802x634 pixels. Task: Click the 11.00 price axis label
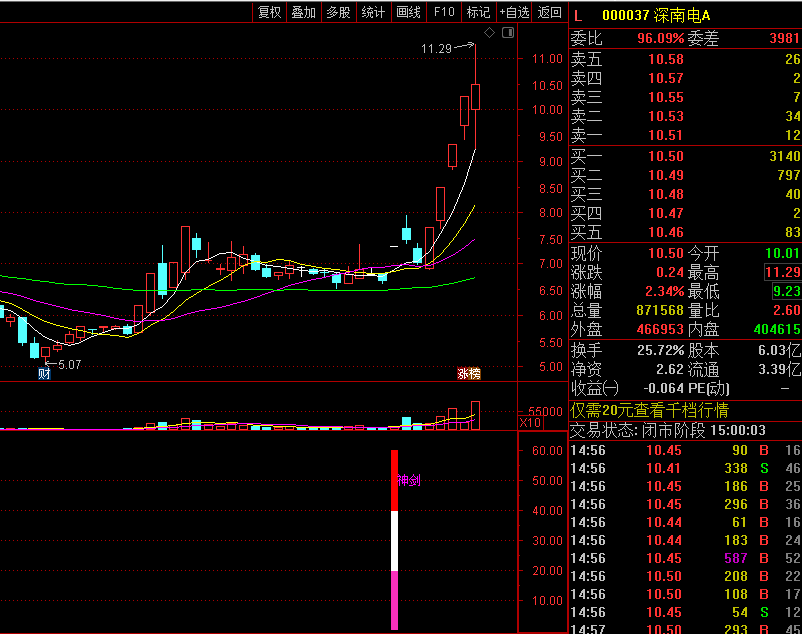[547, 59]
